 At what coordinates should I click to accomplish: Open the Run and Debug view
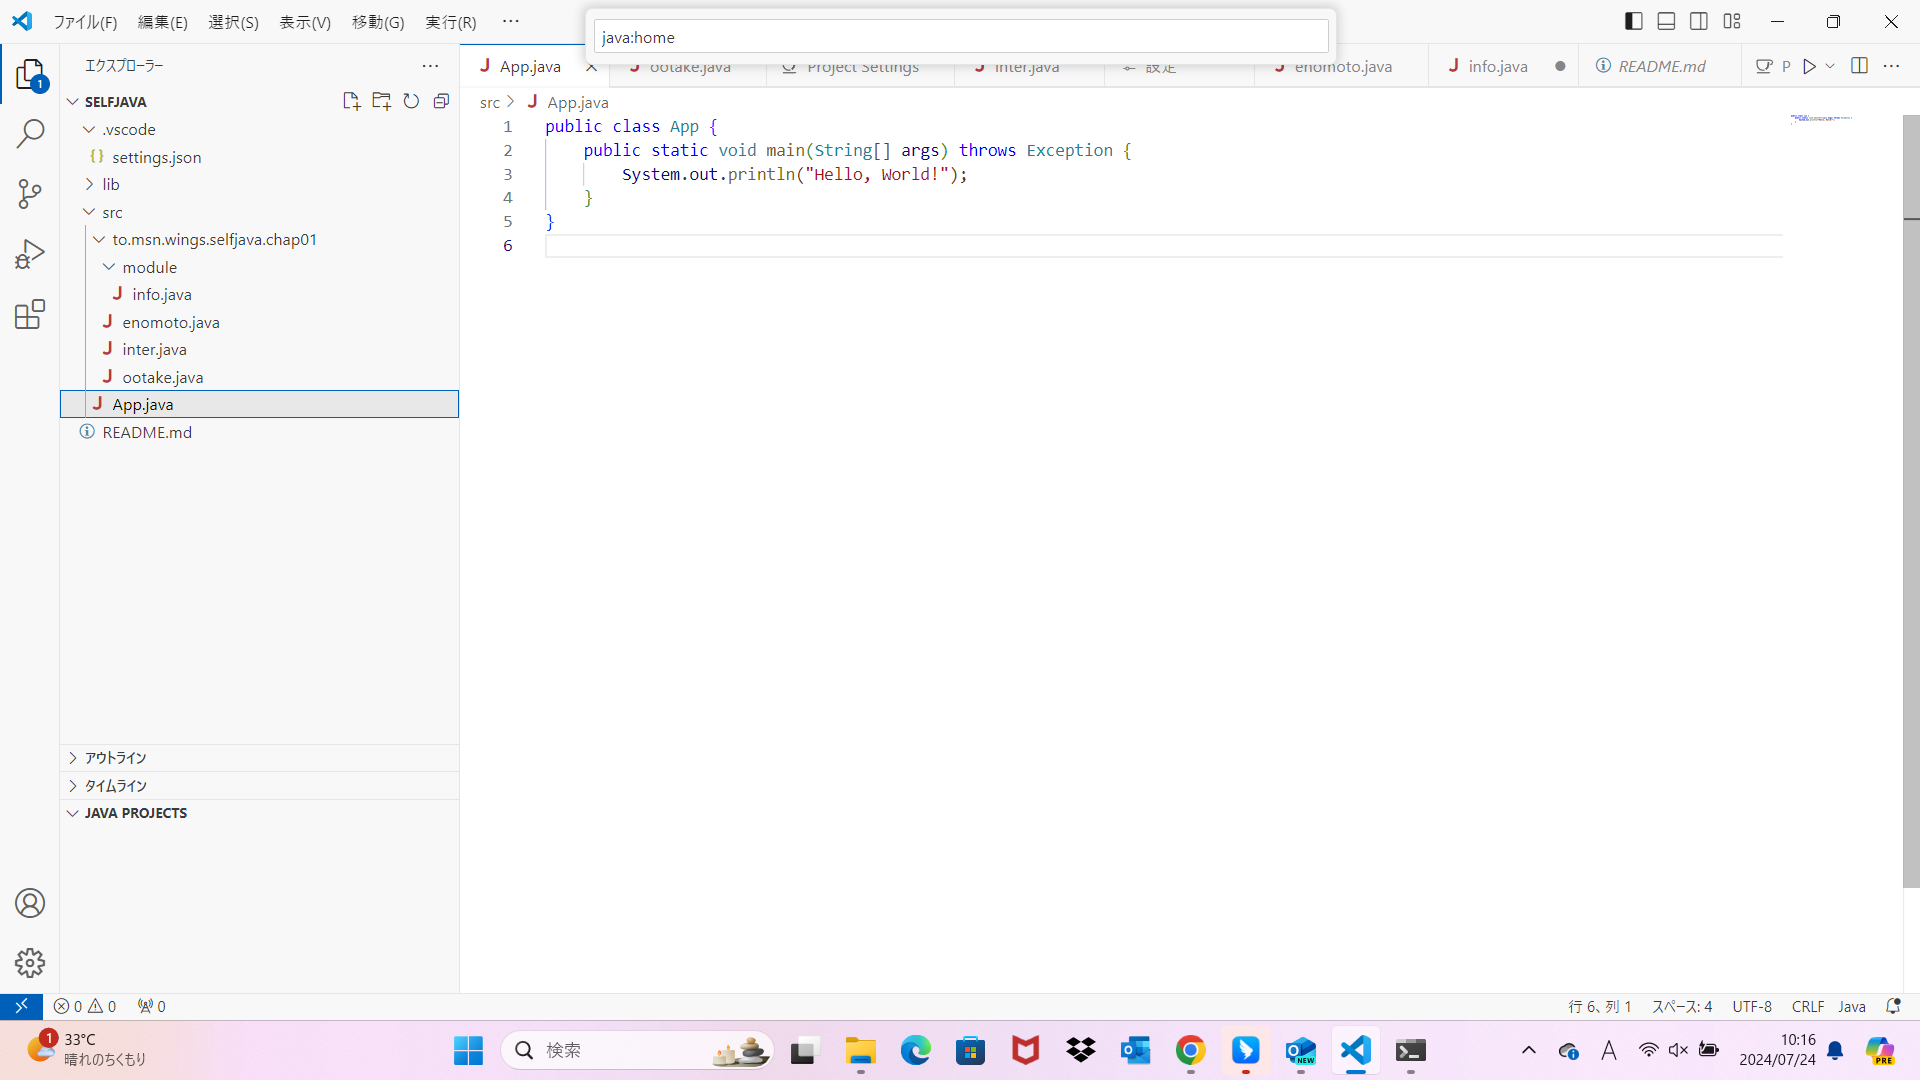pyautogui.click(x=30, y=254)
